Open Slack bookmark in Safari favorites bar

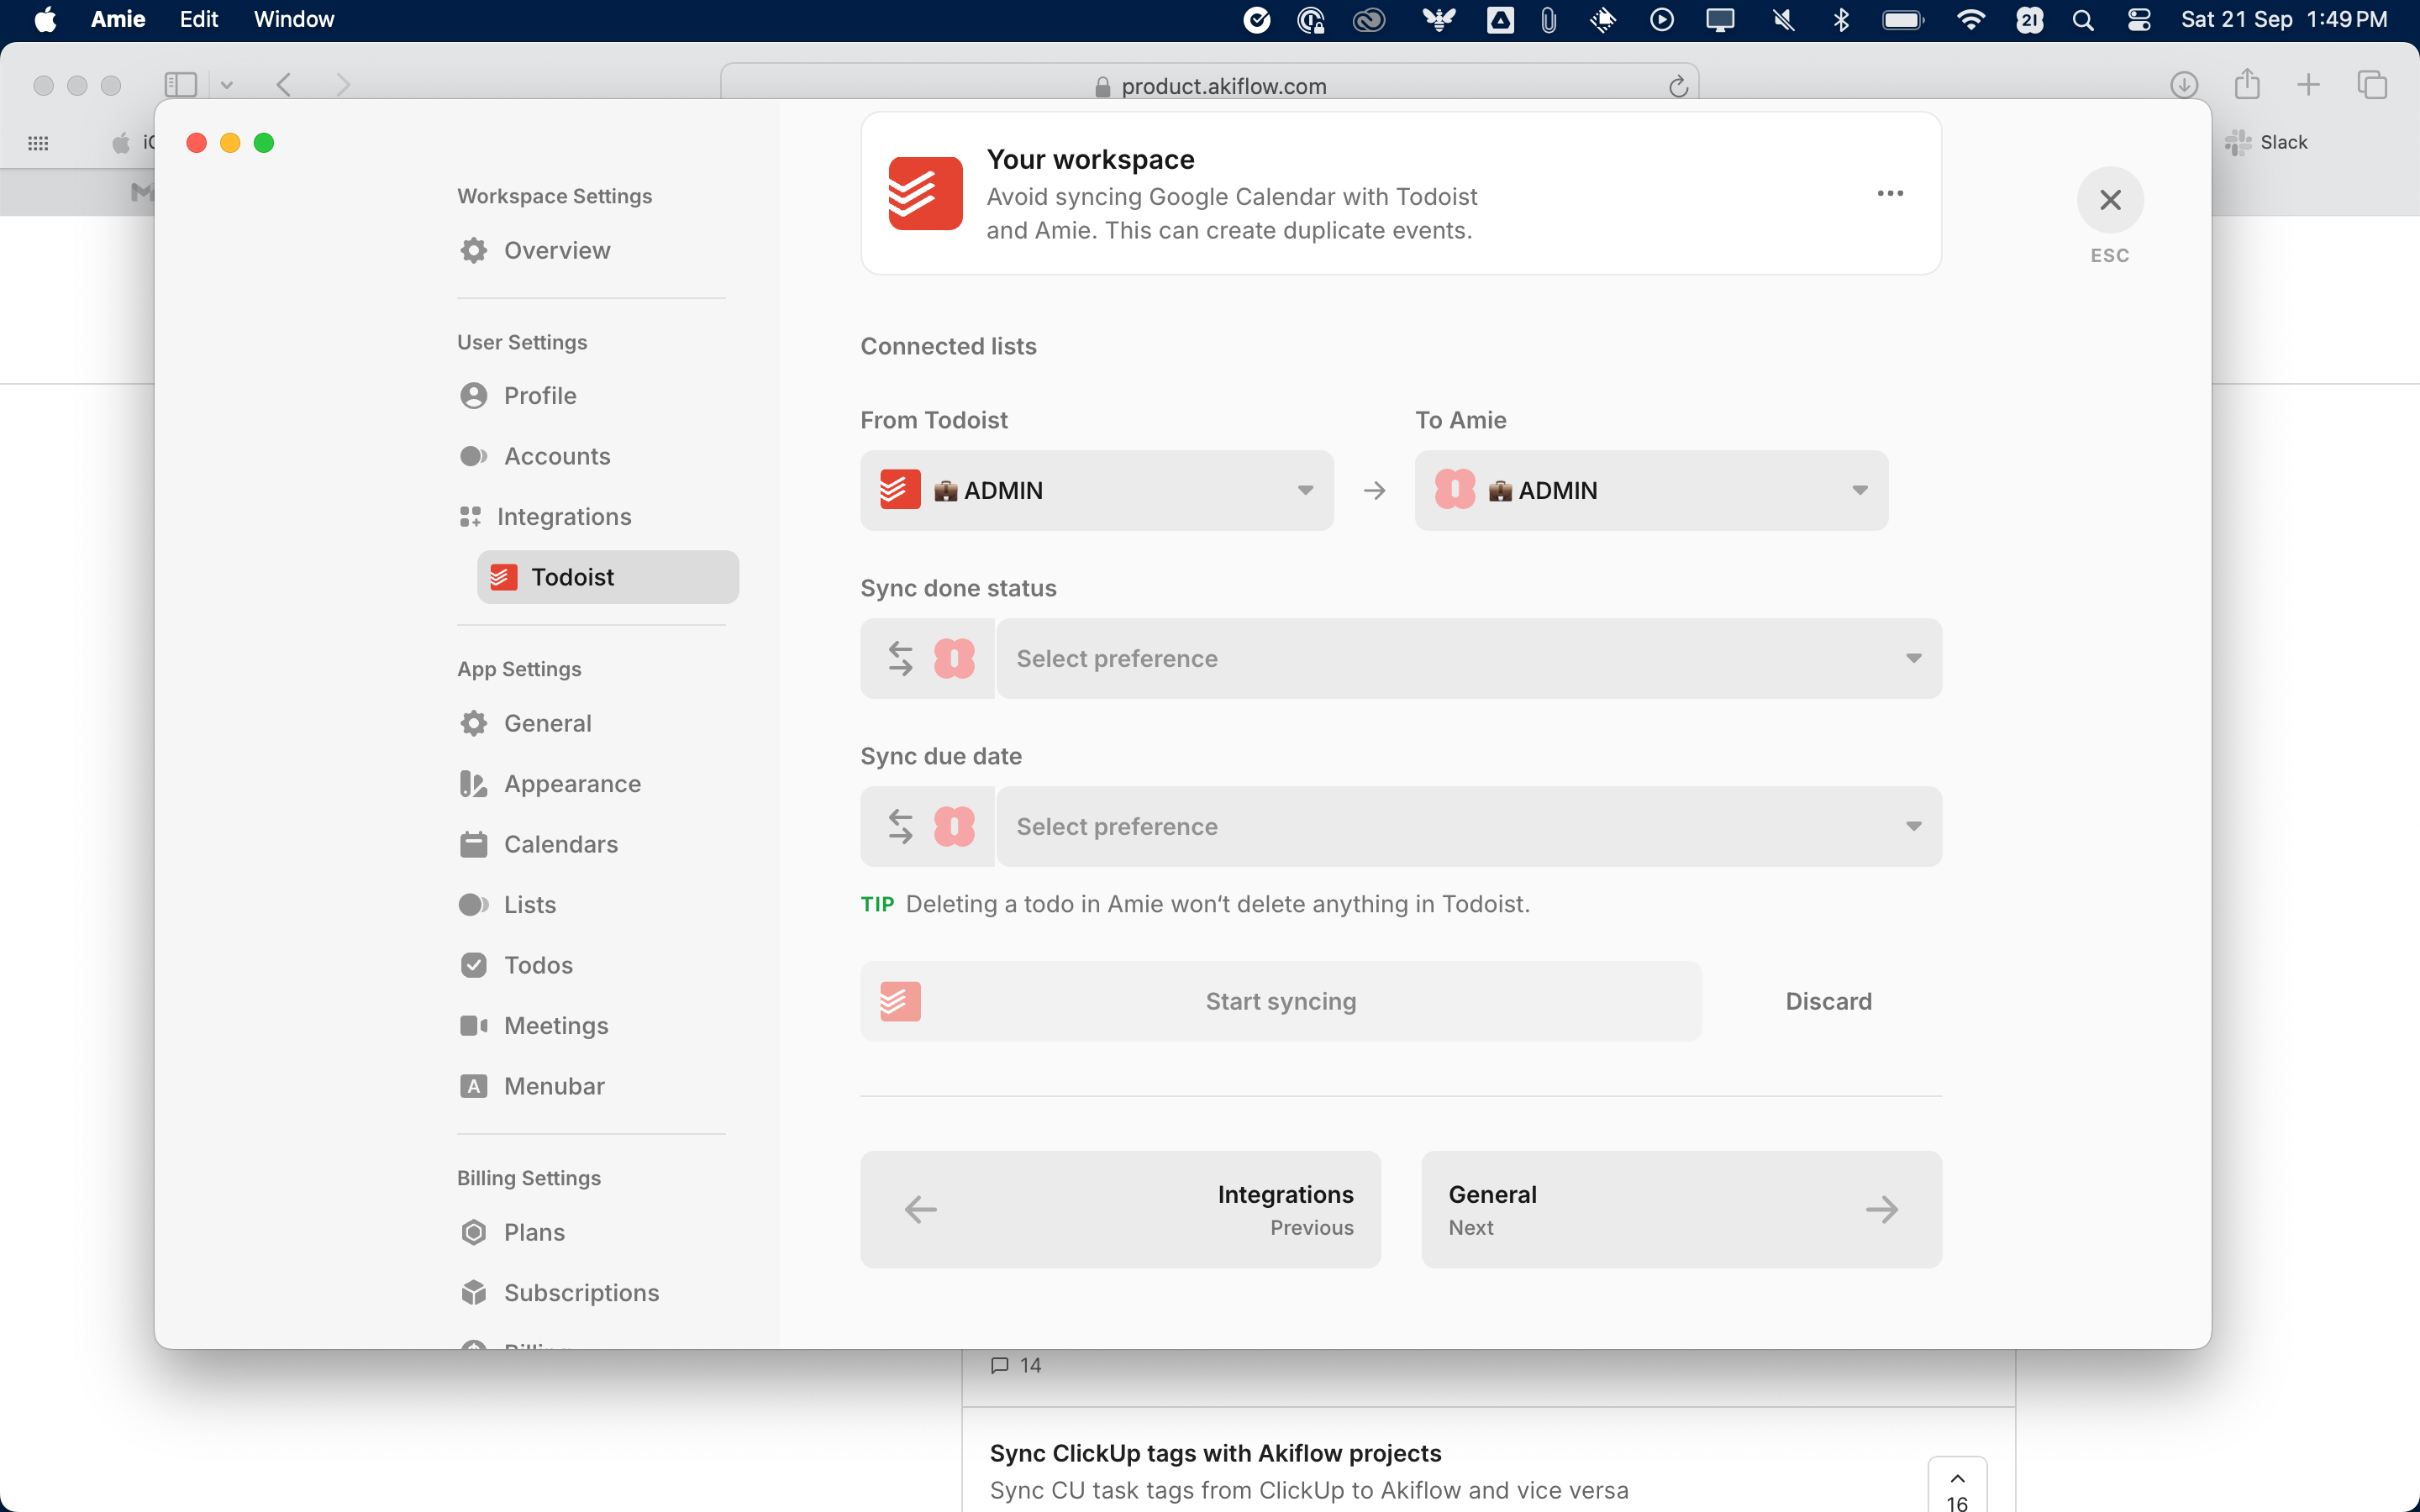[x=2266, y=143]
